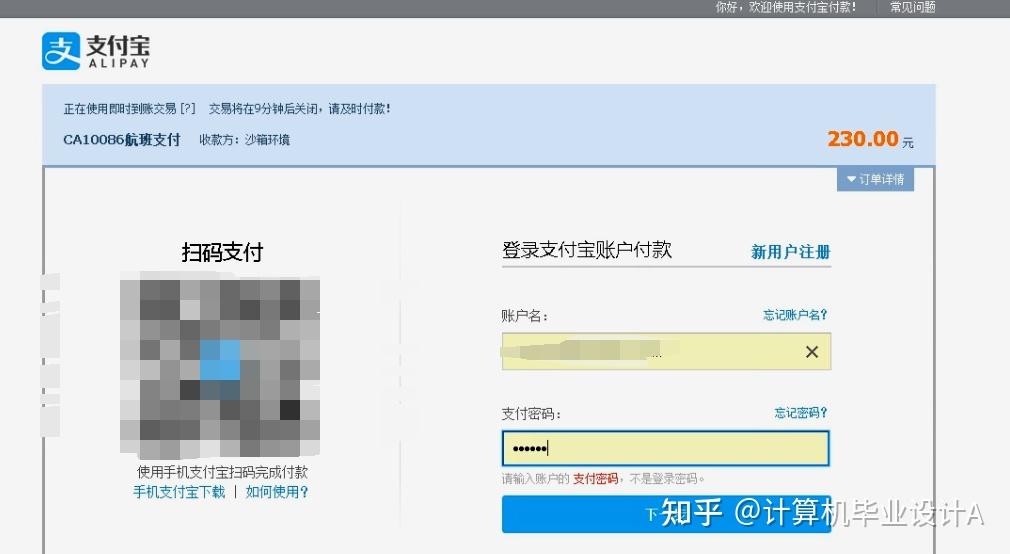The width and height of the screenshot is (1010, 554).
Task: Select the red 支付密码 hint text
Action: coord(595,479)
